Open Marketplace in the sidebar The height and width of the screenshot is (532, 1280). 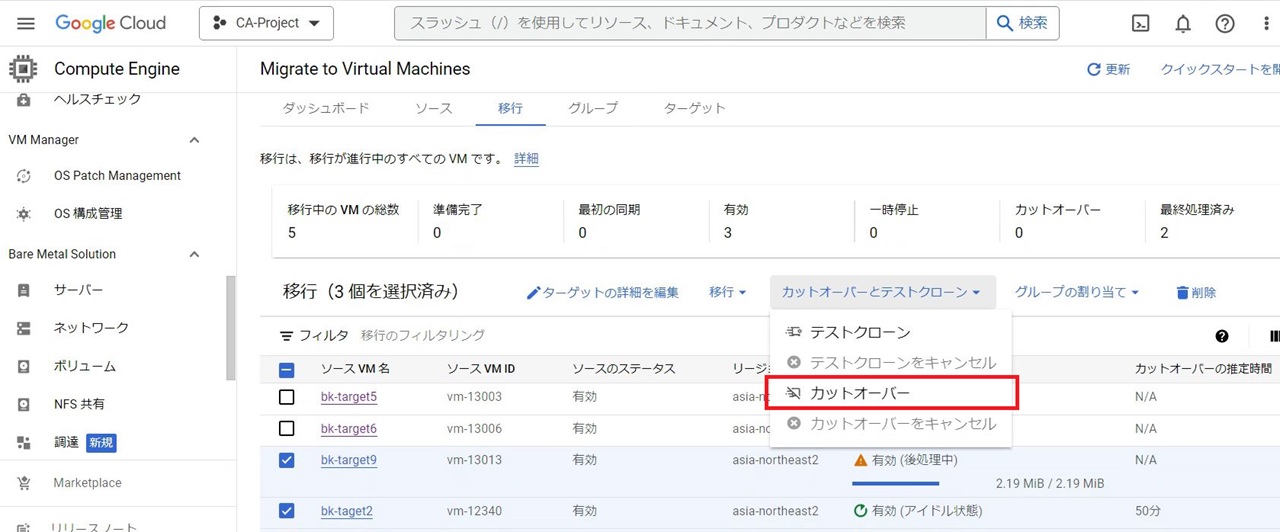click(87, 483)
